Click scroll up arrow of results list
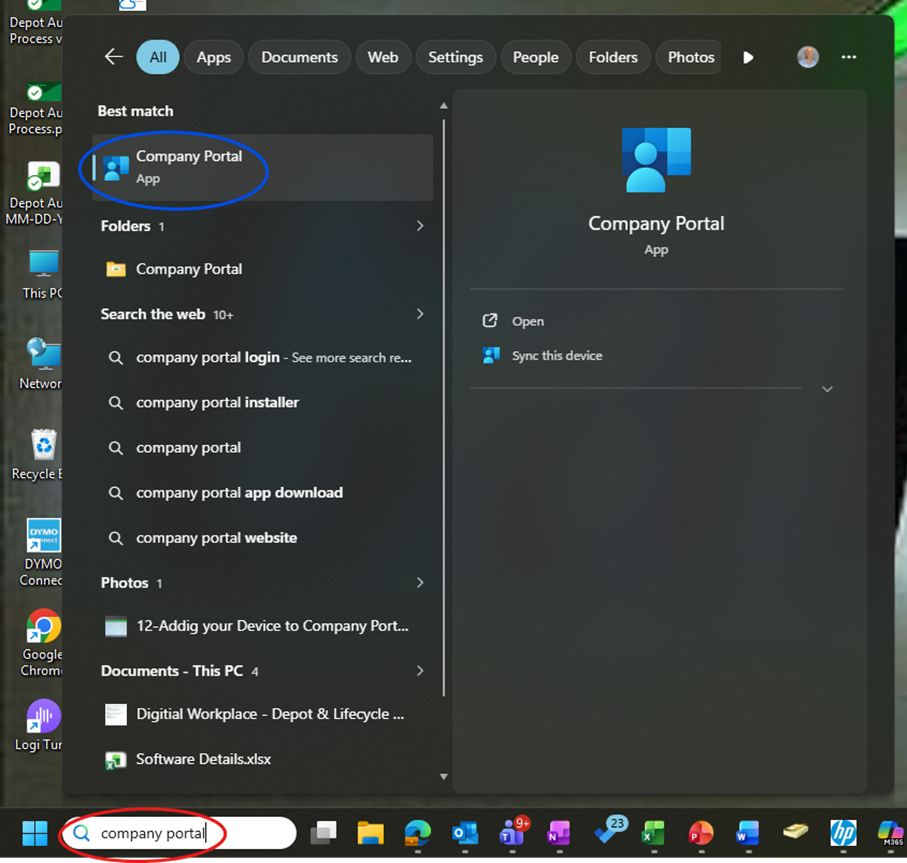 (x=444, y=106)
